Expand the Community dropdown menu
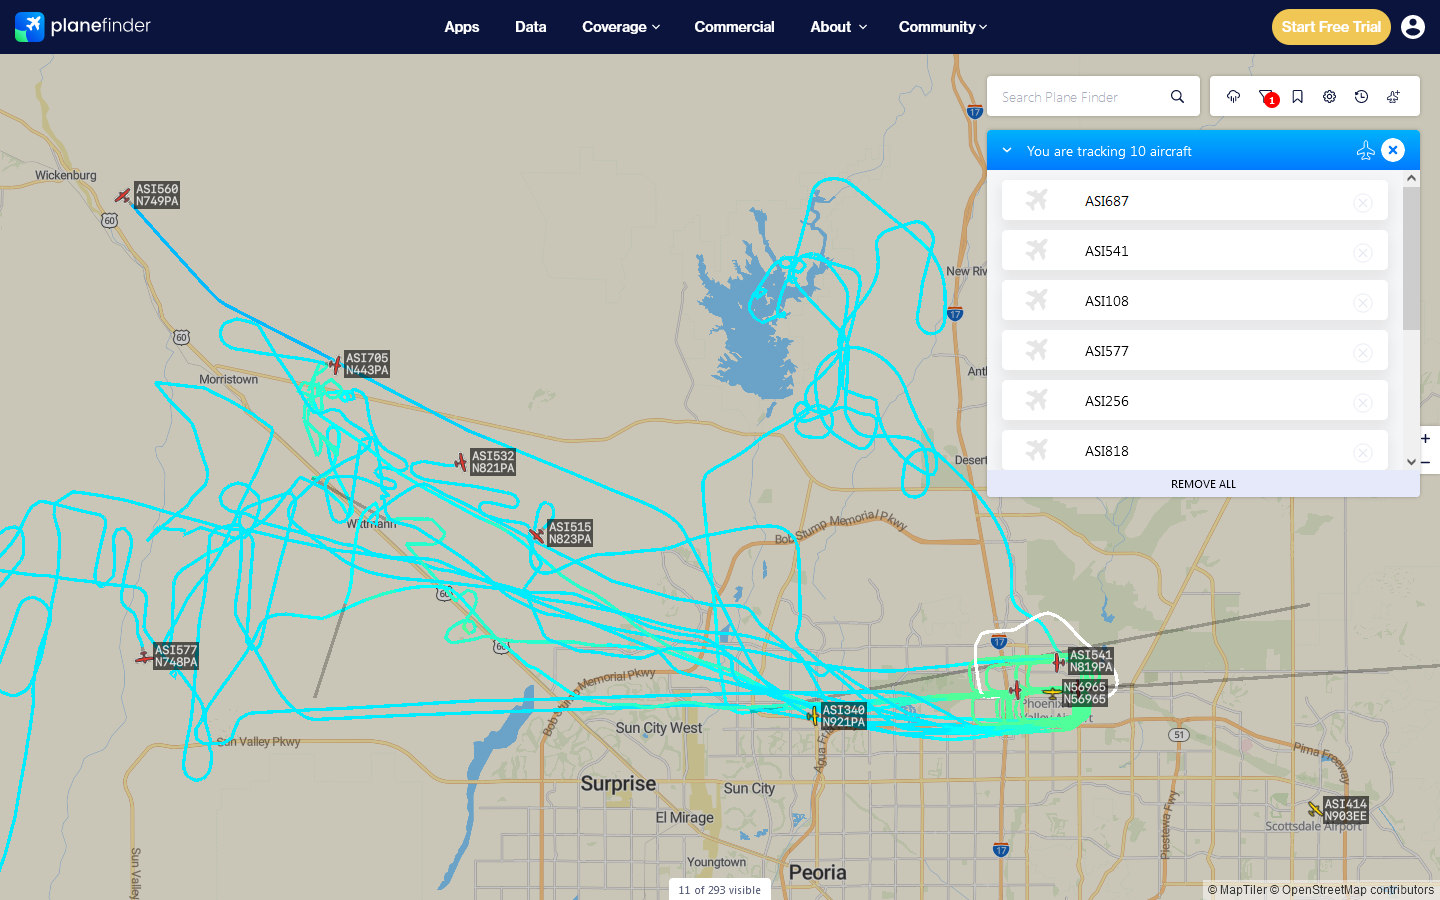This screenshot has height=900, width=1440. pos(943,27)
